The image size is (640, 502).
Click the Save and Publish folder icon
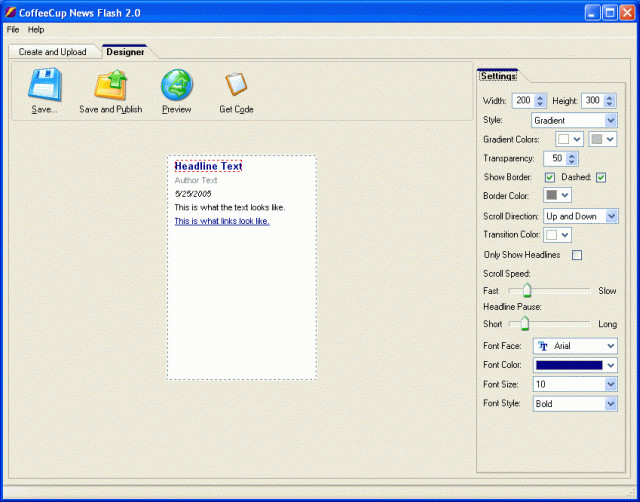[111, 84]
